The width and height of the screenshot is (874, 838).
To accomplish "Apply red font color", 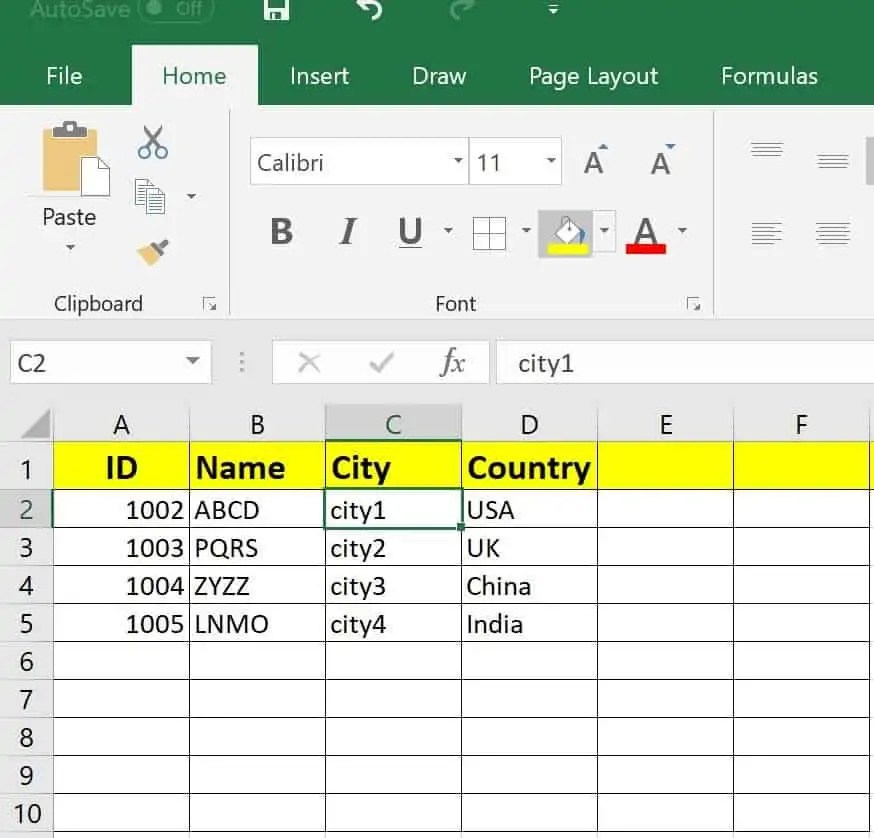I will click(645, 234).
